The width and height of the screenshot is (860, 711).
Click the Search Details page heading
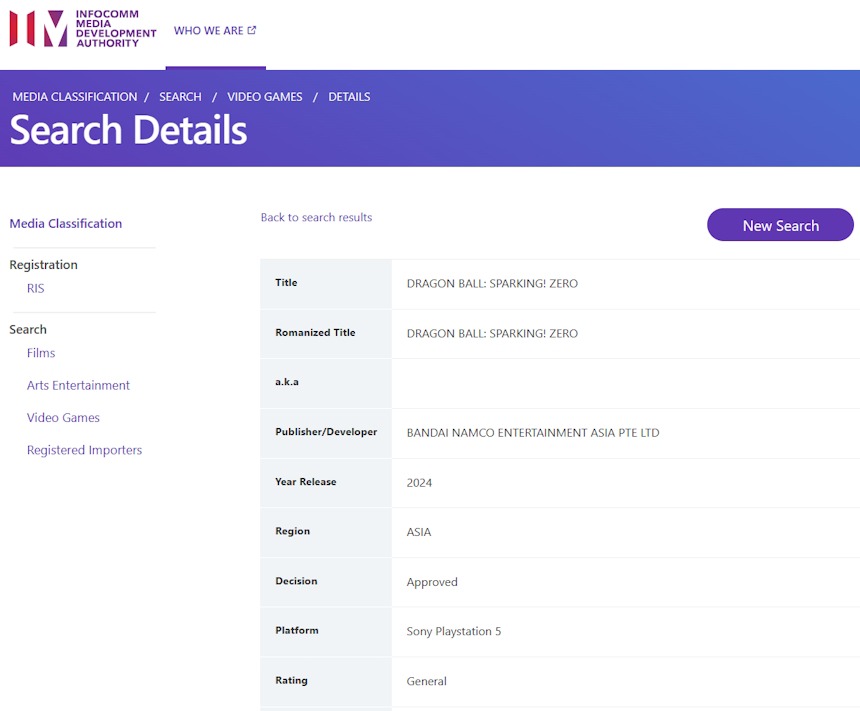click(x=128, y=131)
